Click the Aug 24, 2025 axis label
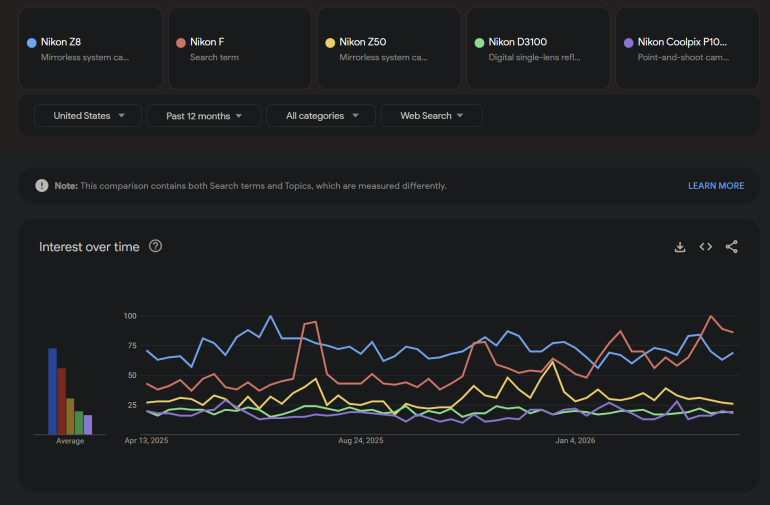Viewport: 770px width, 505px height. click(361, 440)
